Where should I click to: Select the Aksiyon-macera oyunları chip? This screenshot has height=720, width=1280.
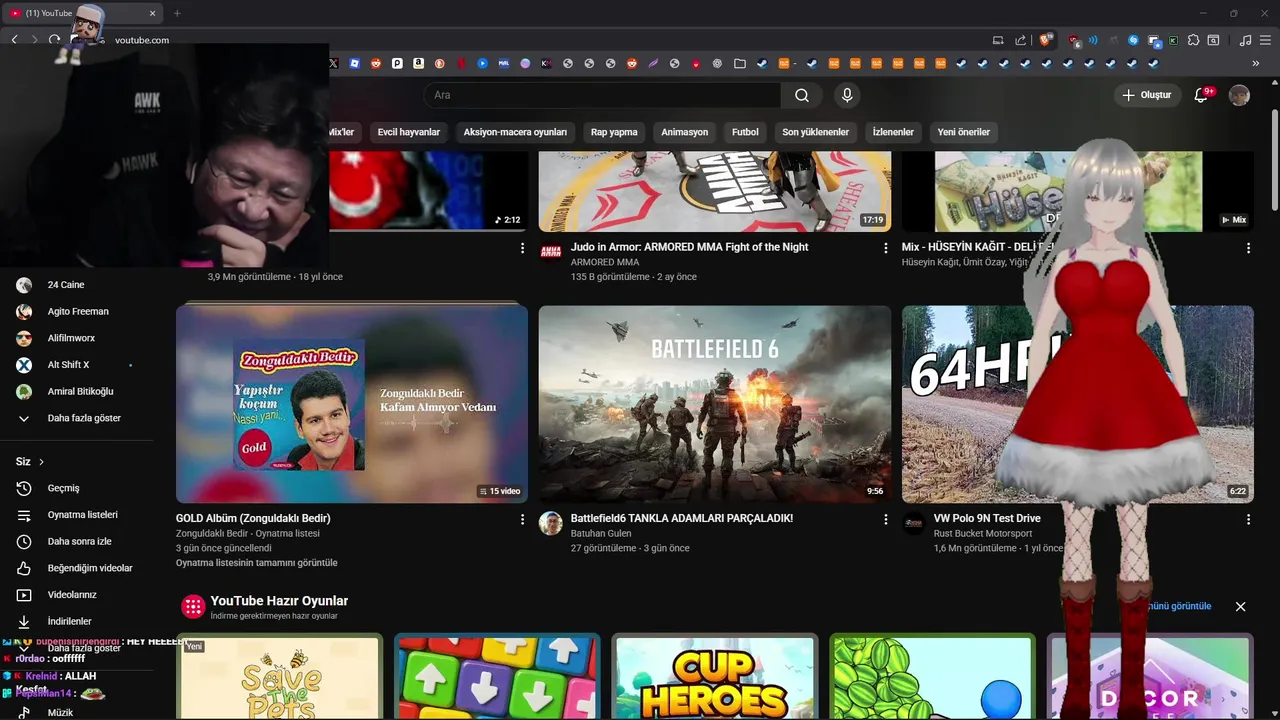point(515,132)
